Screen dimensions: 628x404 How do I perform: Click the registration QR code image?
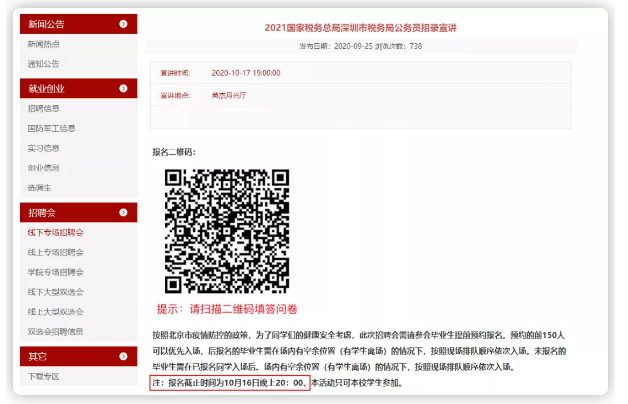click(x=227, y=231)
